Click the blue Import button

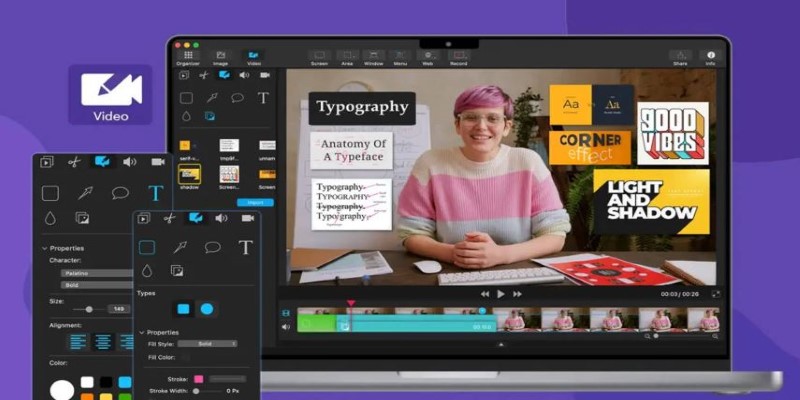point(255,202)
